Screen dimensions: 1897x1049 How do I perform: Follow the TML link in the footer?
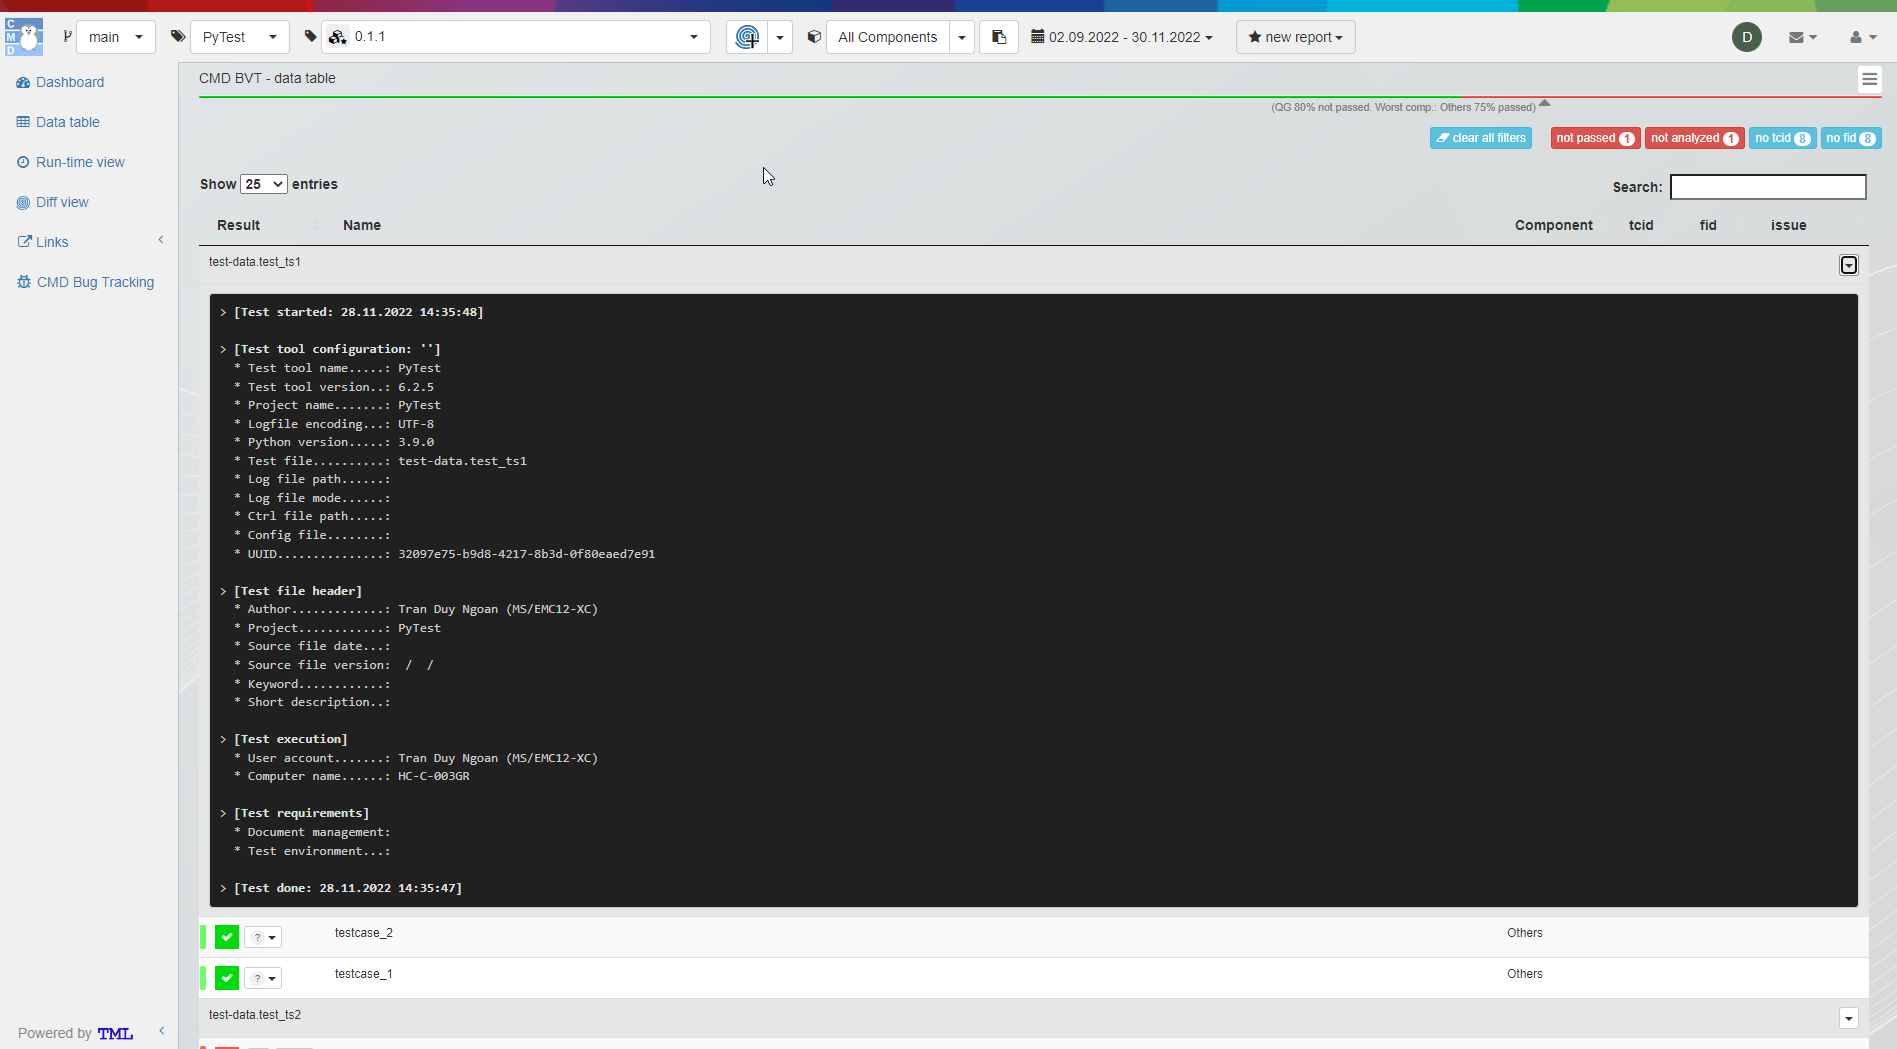coord(115,1033)
